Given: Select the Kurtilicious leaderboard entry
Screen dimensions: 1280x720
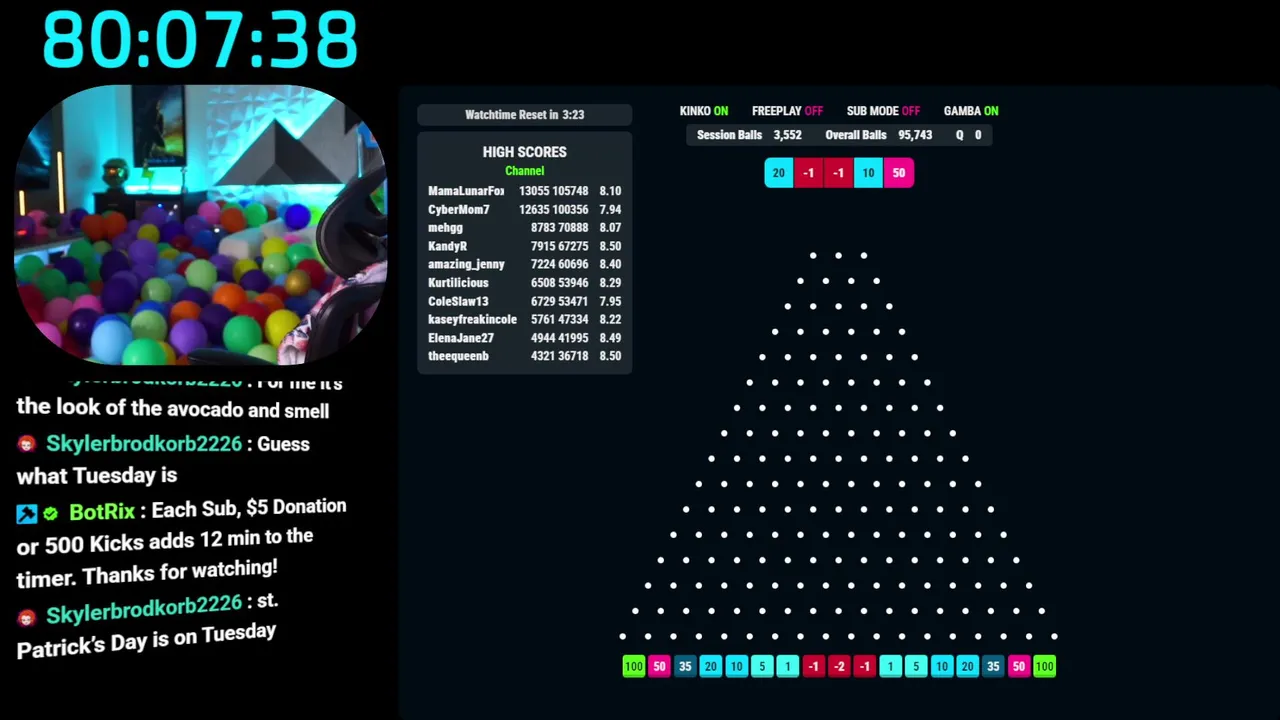Looking at the screenshot, I should pos(524,283).
